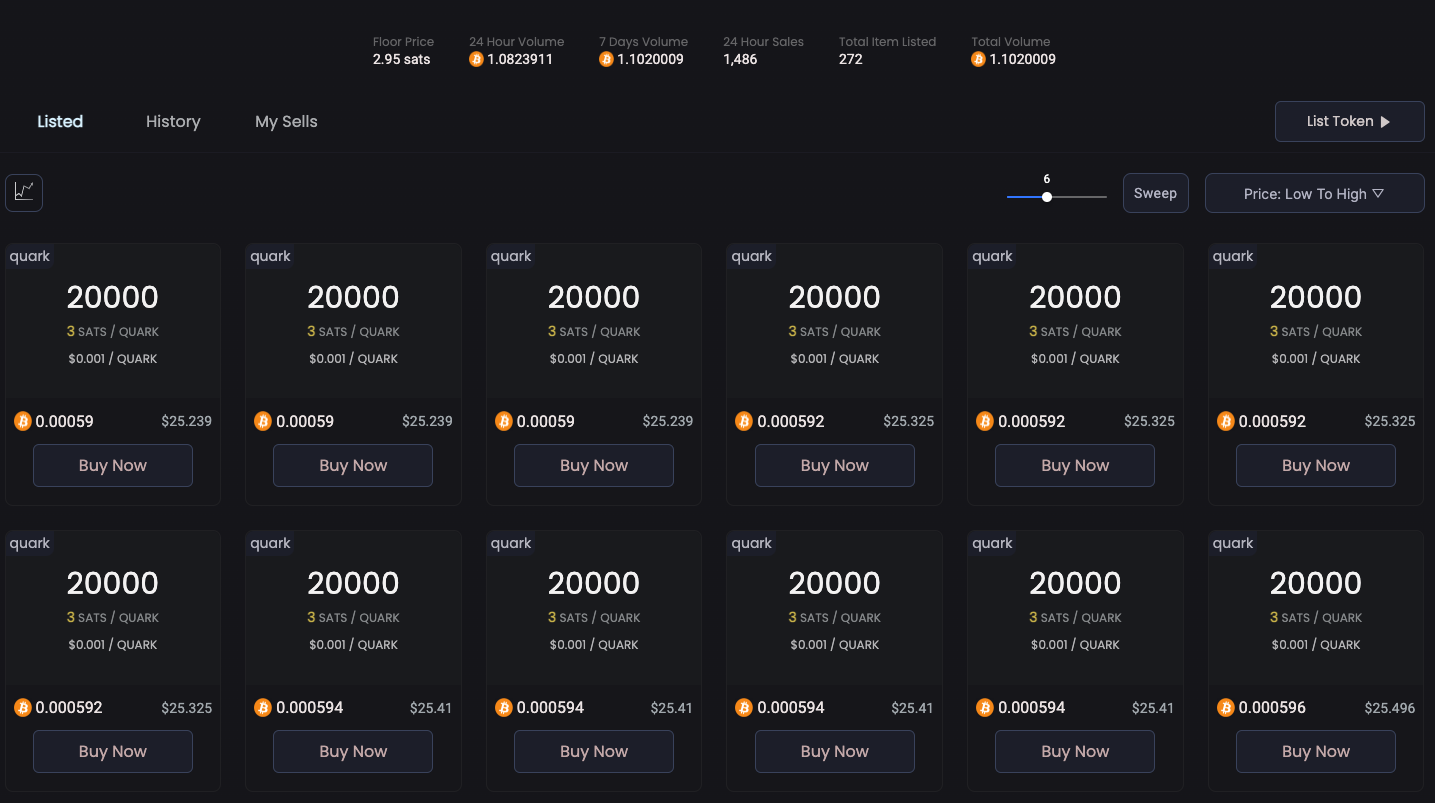Click Bitcoin icon beside Total Volume value
This screenshot has width=1435, height=803.
(979, 59)
